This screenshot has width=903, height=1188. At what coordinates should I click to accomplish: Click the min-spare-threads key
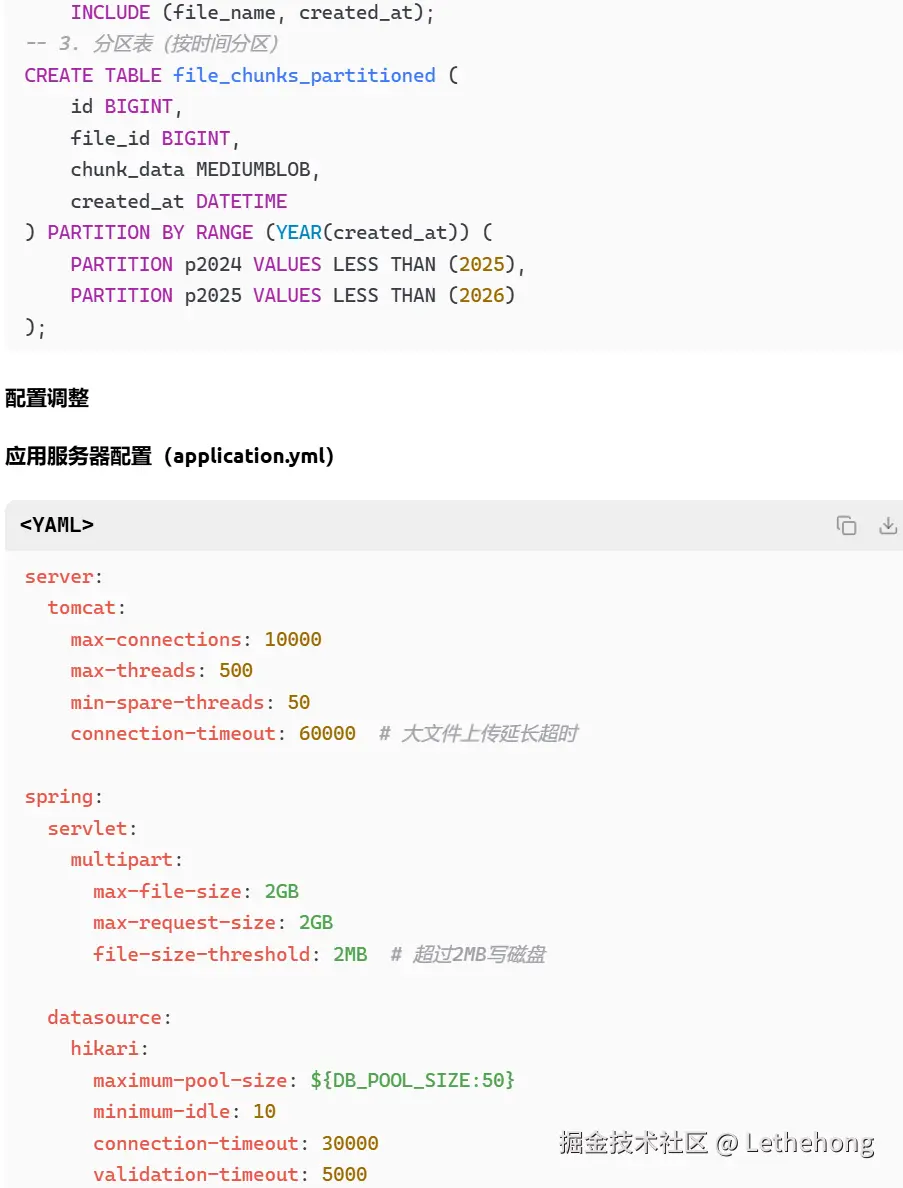(167, 702)
